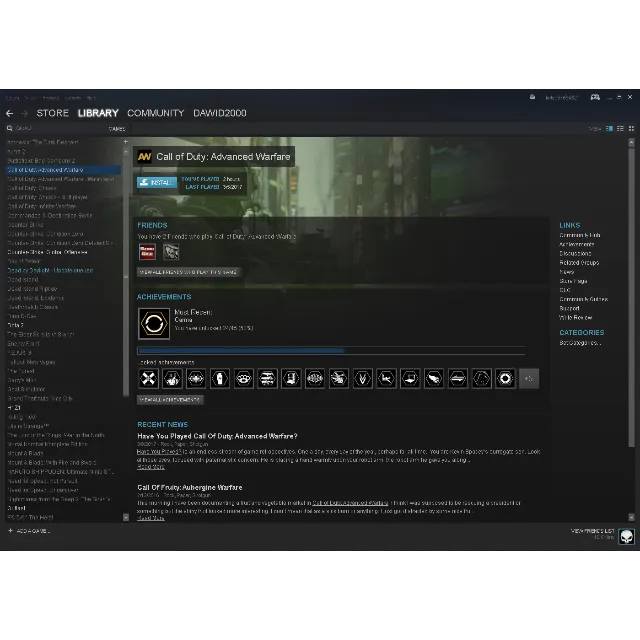Open the inbox envelope icon
The height and width of the screenshot is (640, 640).
(x=532, y=97)
